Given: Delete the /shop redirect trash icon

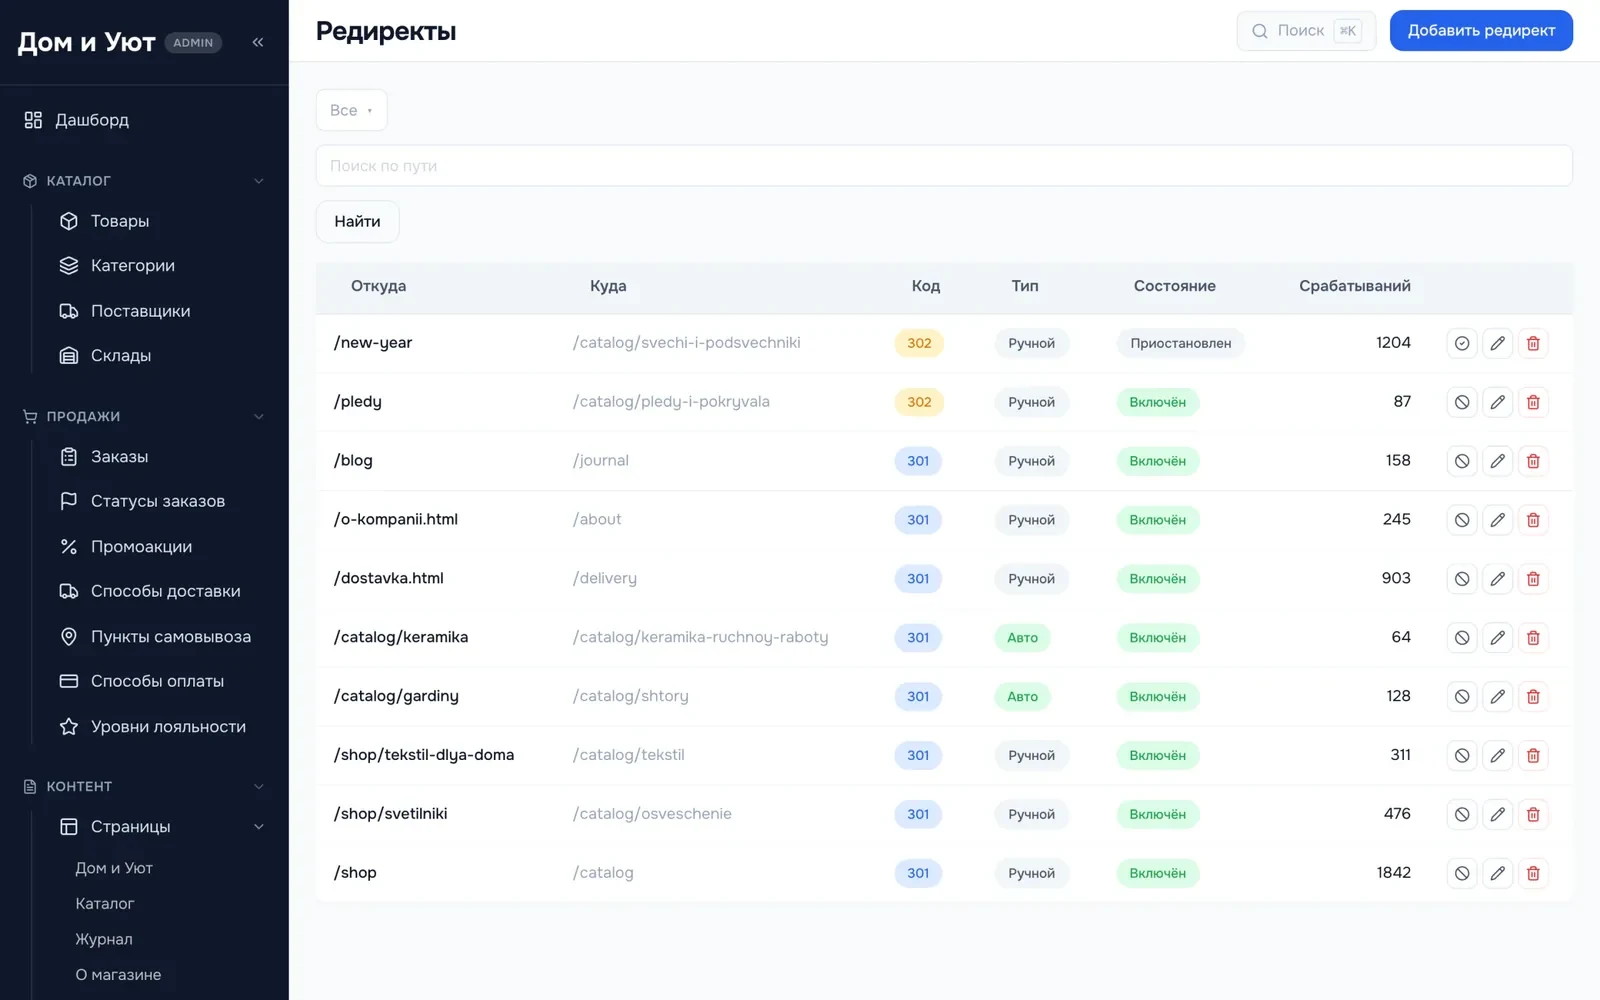Looking at the screenshot, I should coord(1533,873).
